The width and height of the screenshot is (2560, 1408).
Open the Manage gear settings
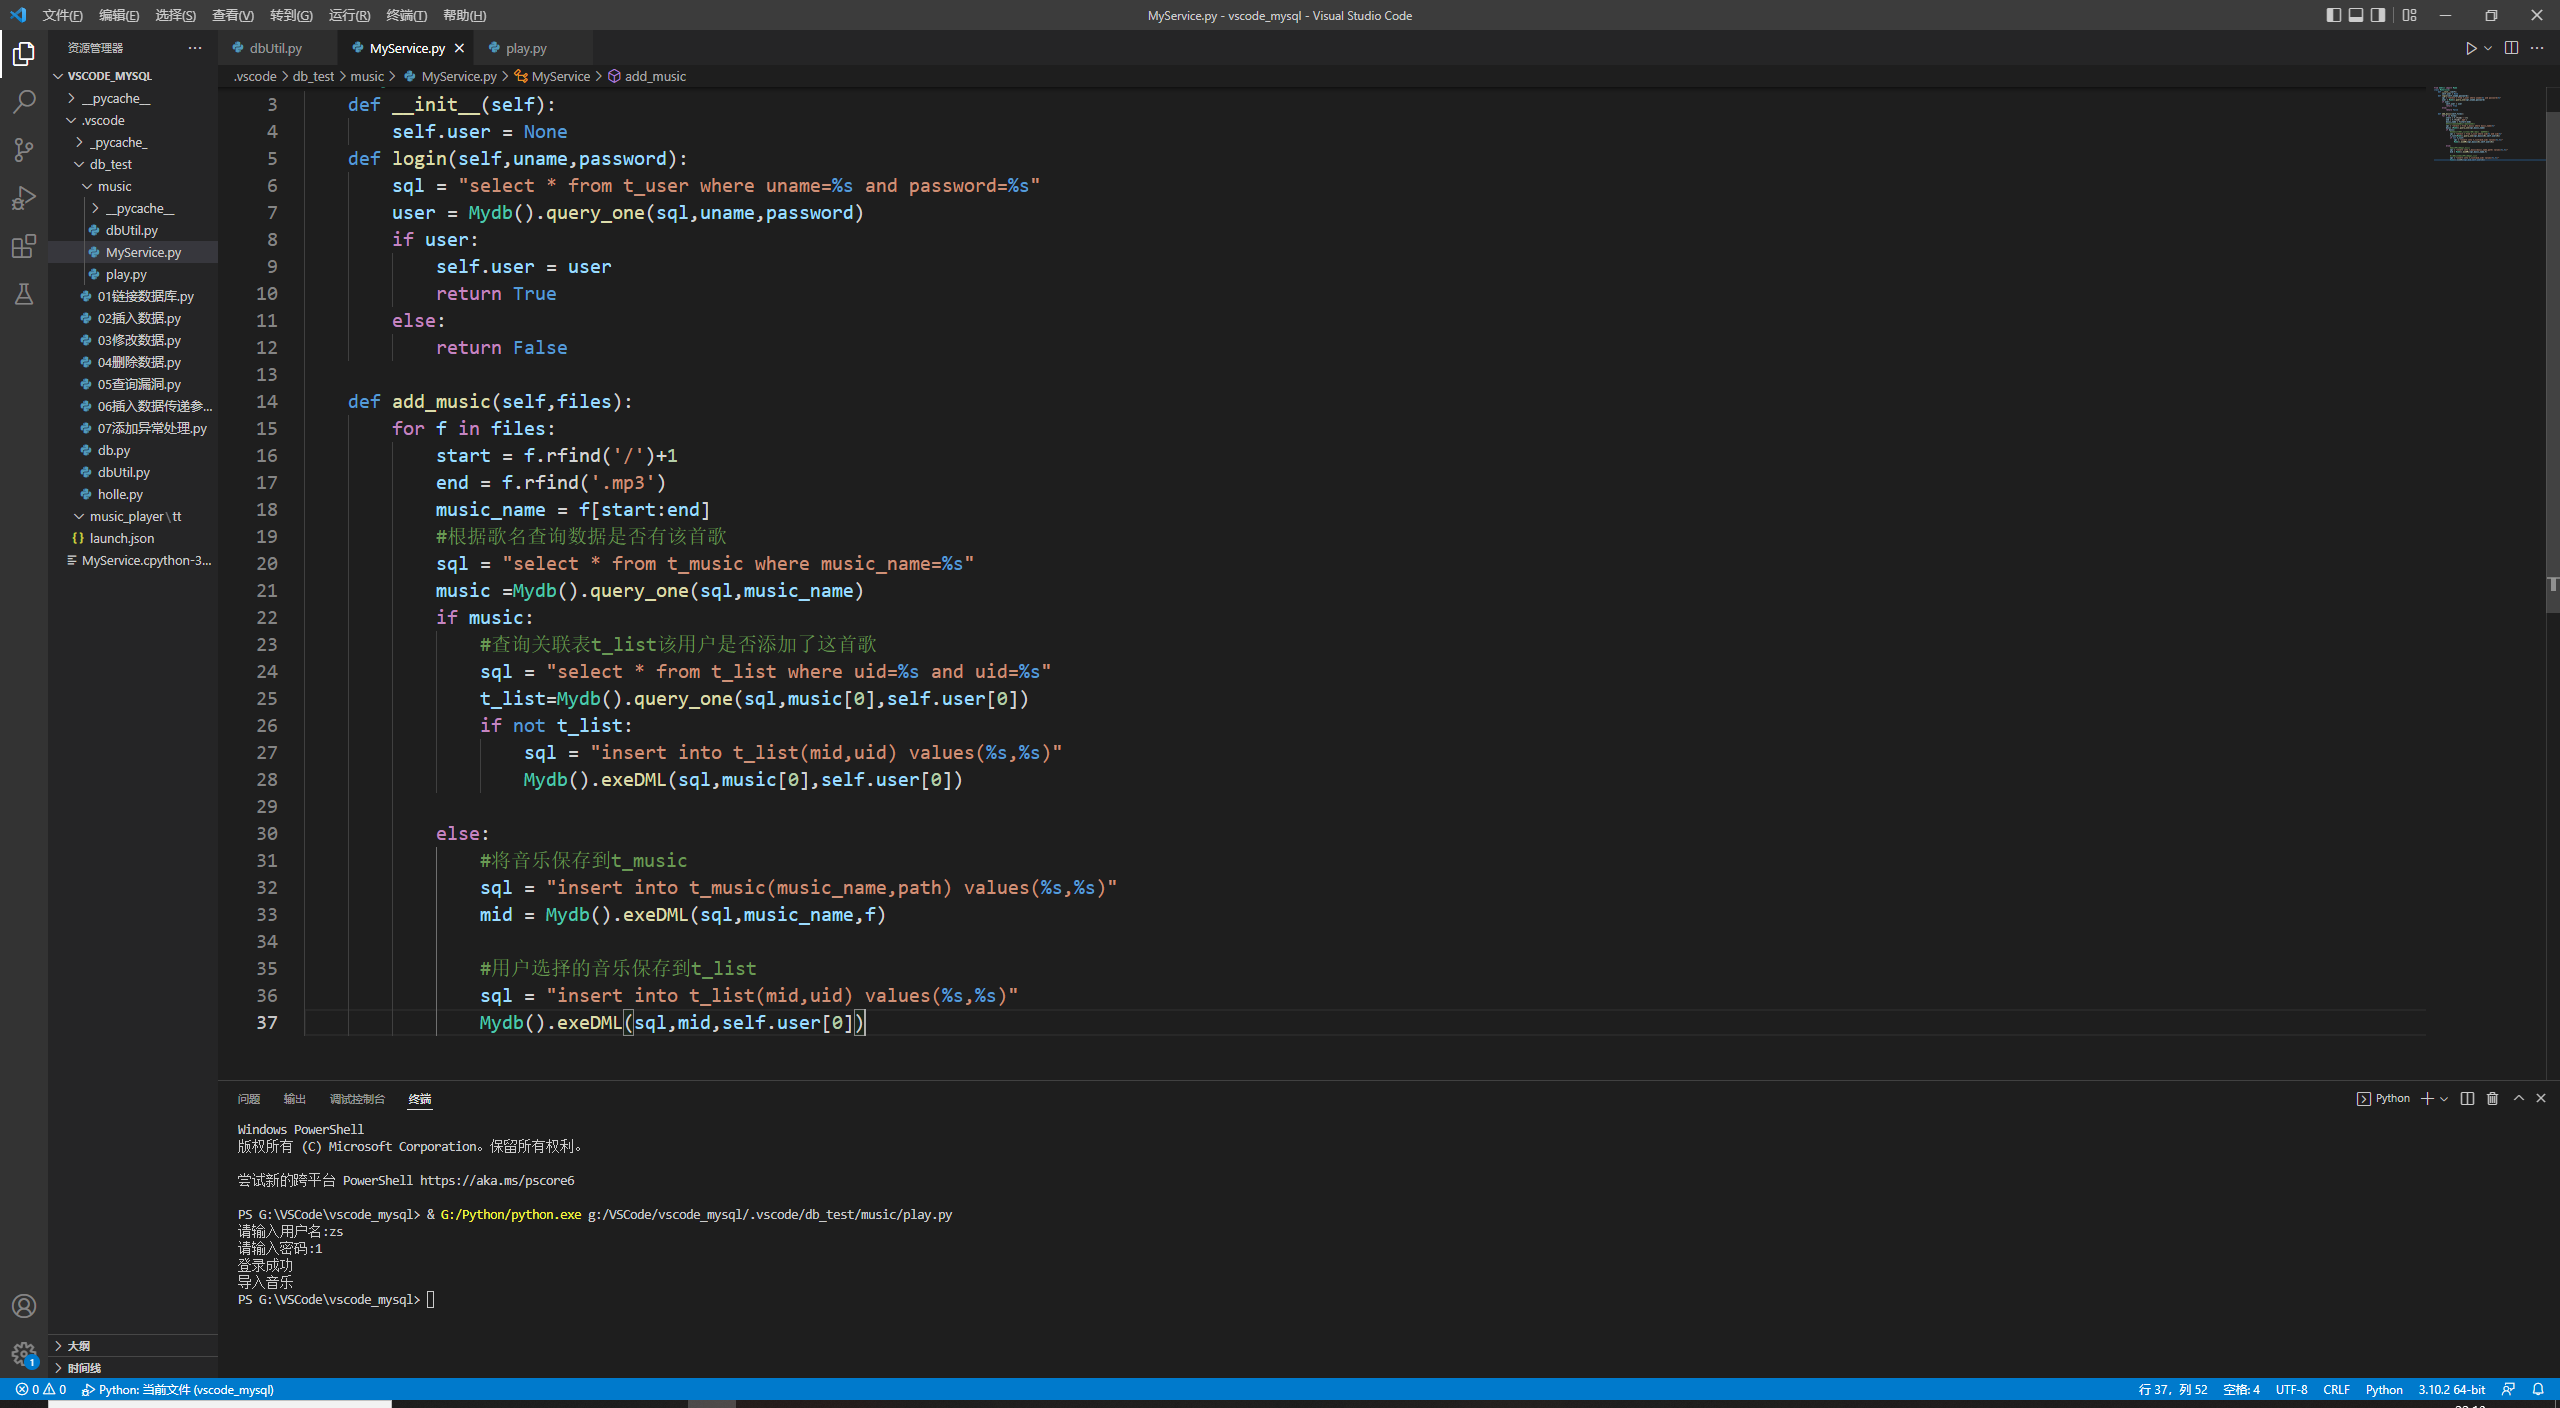[x=24, y=1354]
